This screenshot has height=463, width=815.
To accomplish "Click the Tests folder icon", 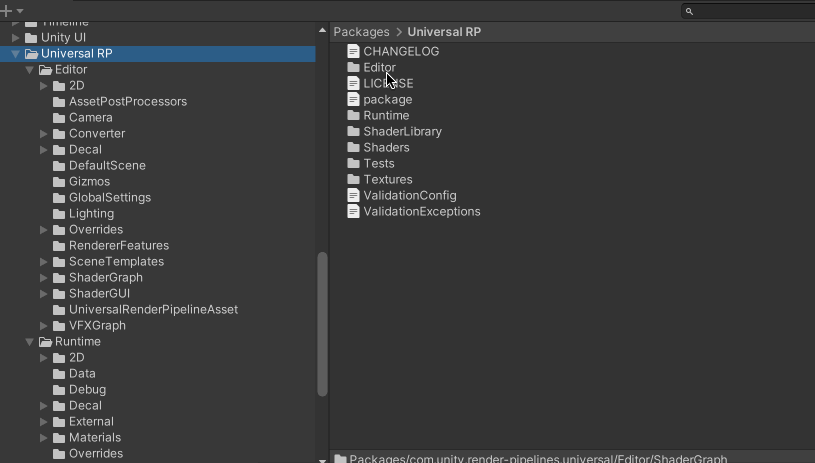I will (353, 163).
